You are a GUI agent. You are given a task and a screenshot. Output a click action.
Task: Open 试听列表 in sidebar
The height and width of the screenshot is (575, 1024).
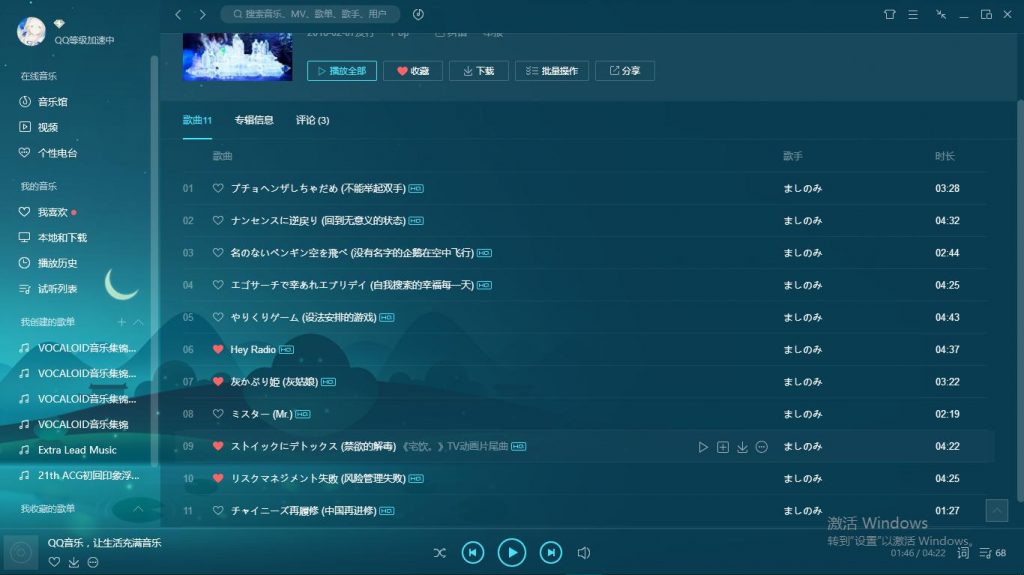(48, 288)
